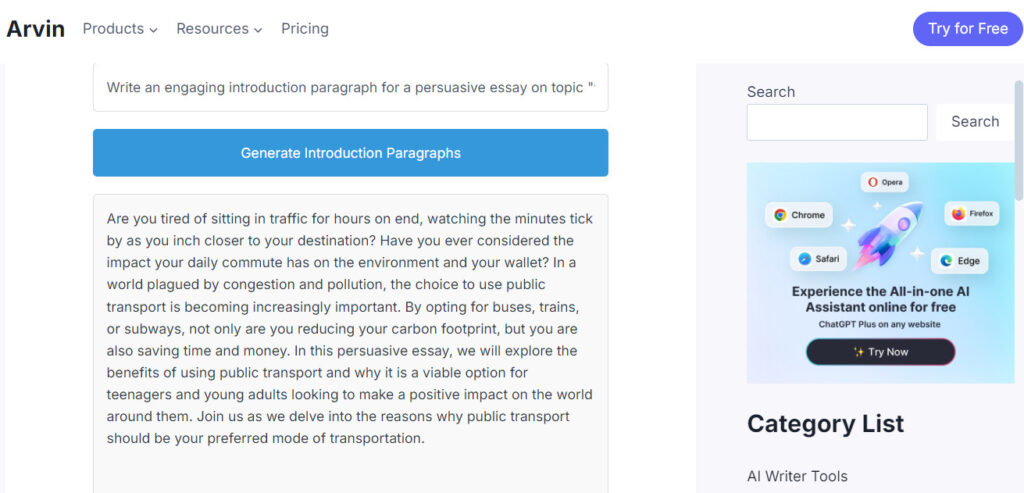Click the Safari browser icon in banner
The image size is (1024, 493).
(x=804, y=259)
